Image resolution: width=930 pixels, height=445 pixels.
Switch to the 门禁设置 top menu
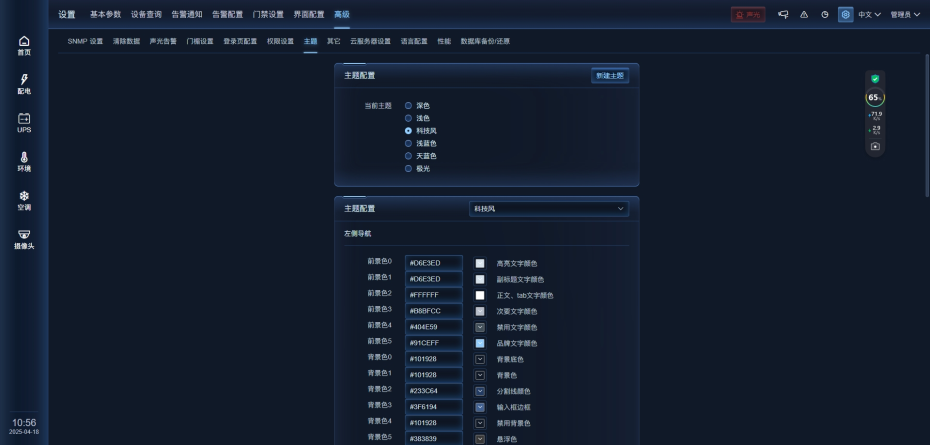click(x=266, y=14)
